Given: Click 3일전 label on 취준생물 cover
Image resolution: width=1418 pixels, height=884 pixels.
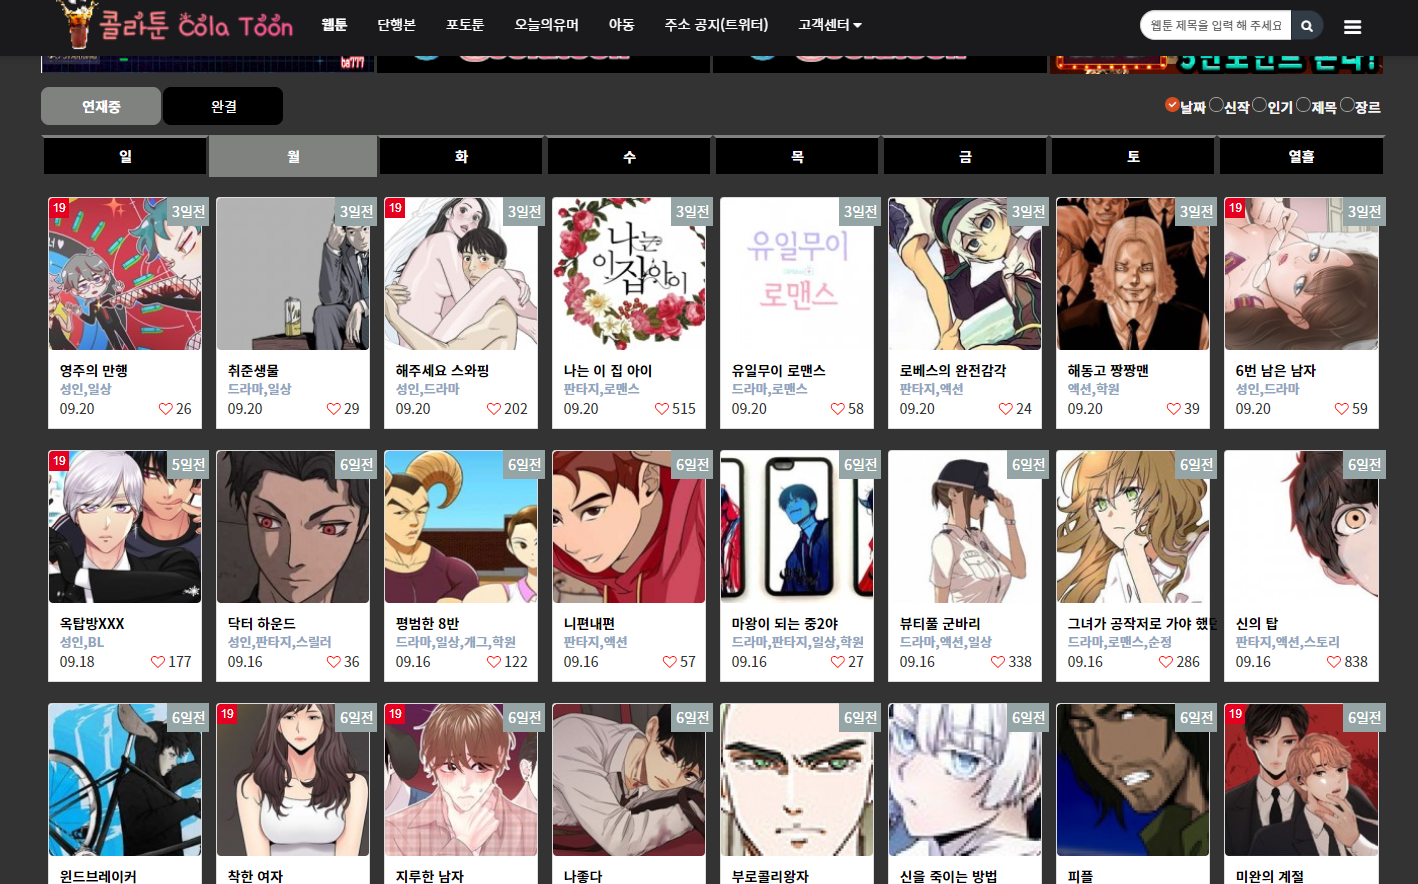Looking at the screenshot, I should 356,212.
